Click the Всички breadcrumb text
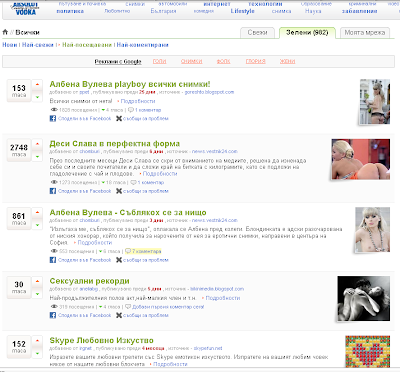Viewport: 400px width, 372px height. coord(27,32)
